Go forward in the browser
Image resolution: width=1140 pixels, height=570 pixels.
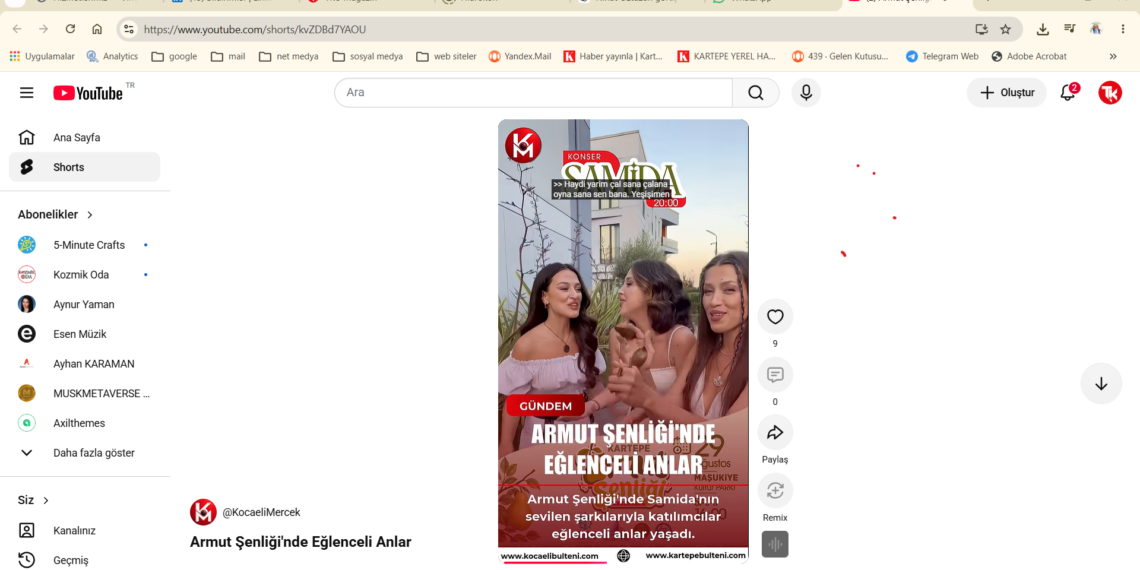[44, 29]
